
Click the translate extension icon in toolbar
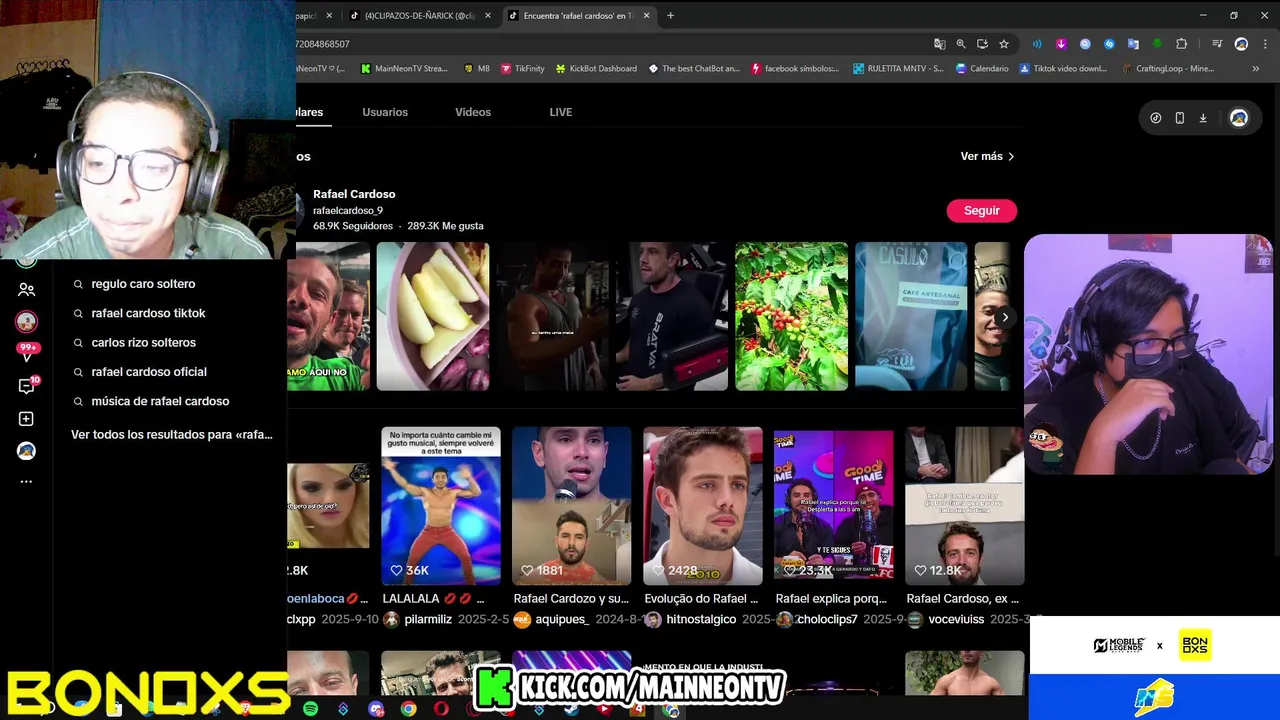click(x=1133, y=44)
